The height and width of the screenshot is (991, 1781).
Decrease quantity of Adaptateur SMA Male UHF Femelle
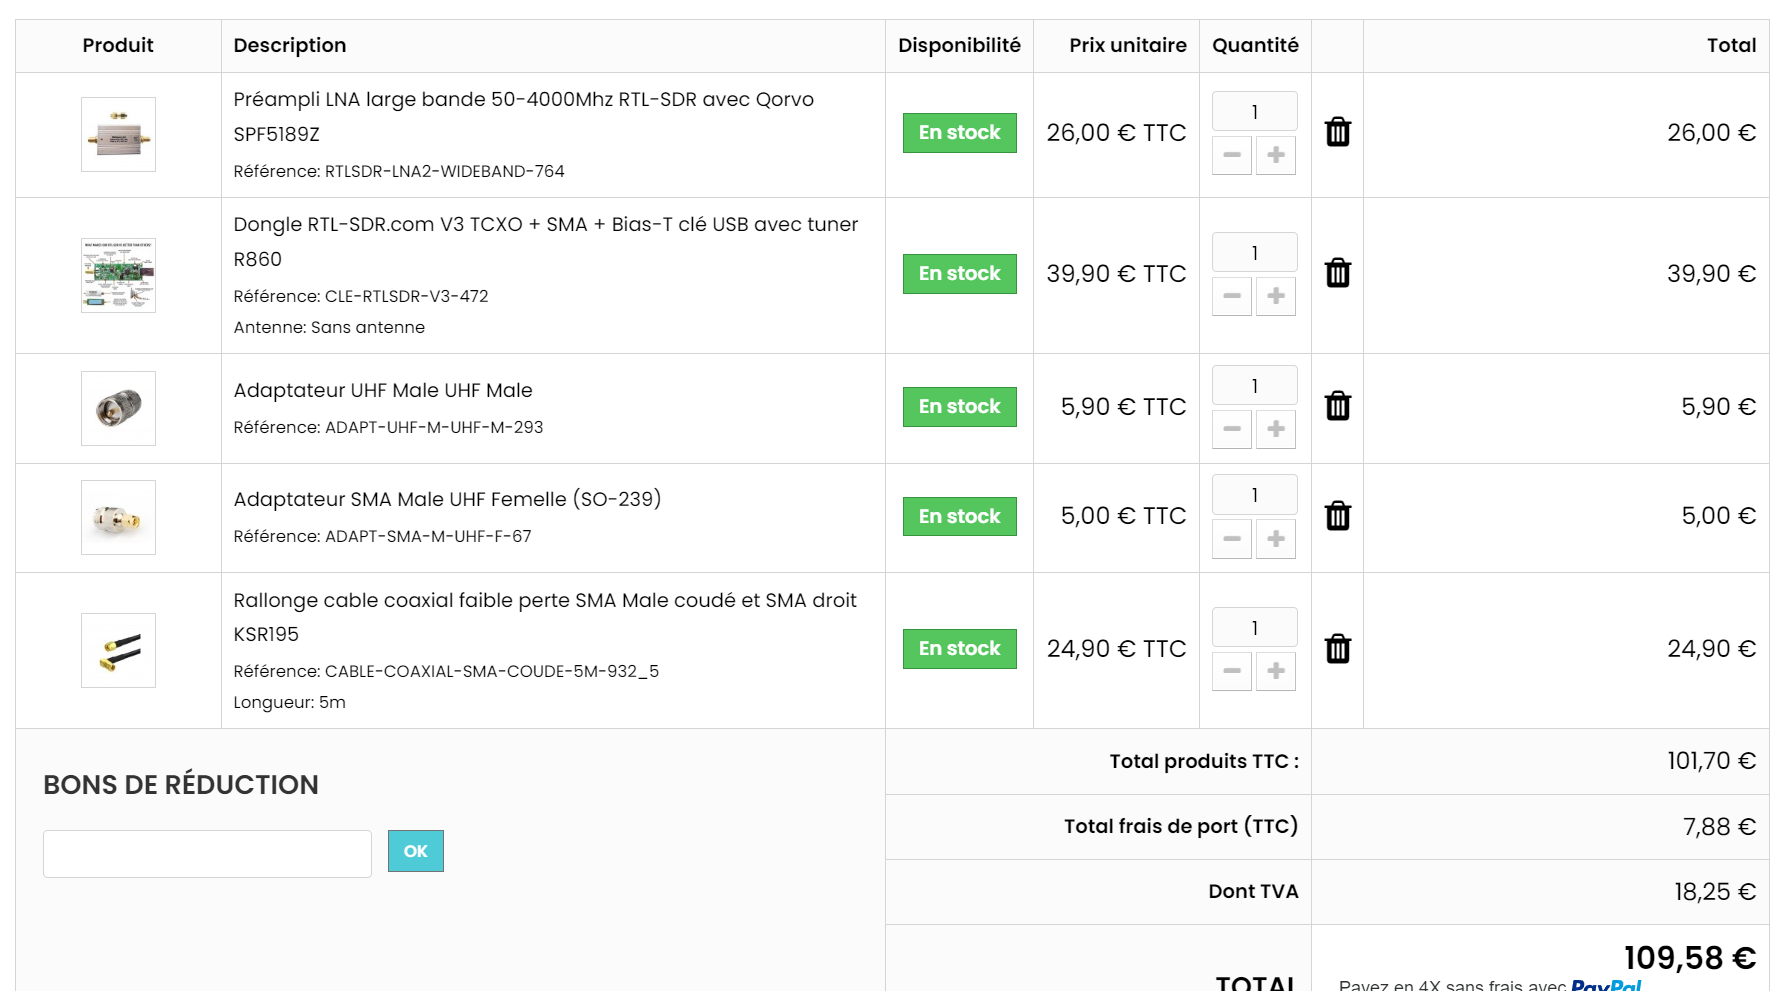(1232, 539)
